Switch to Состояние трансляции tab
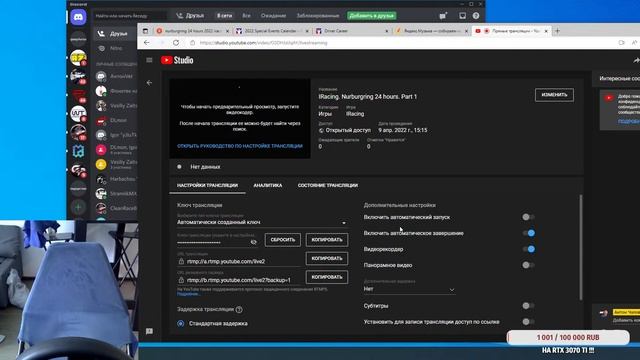The width and height of the screenshot is (640, 360). (x=328, y=185)
